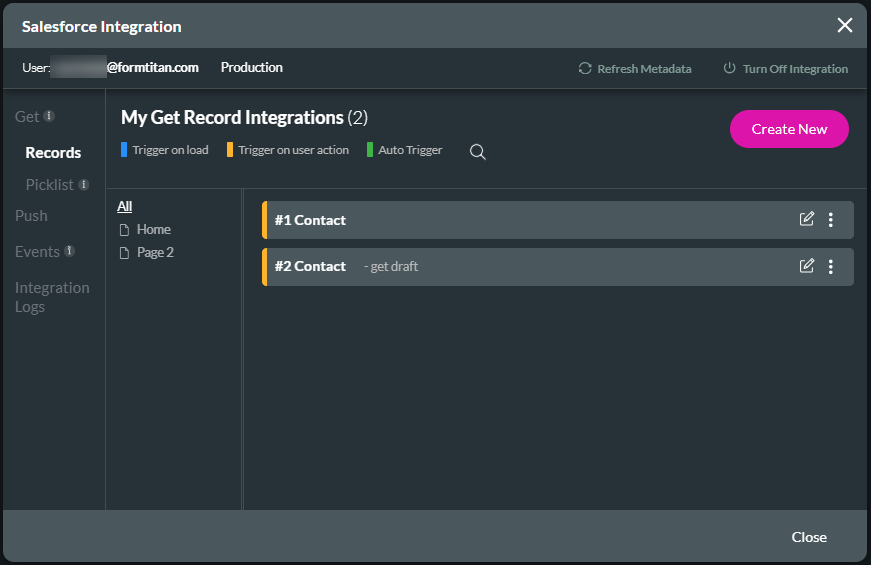Edit the #2 Contact integration
This screenshot has width=871, height=565.
807,266
